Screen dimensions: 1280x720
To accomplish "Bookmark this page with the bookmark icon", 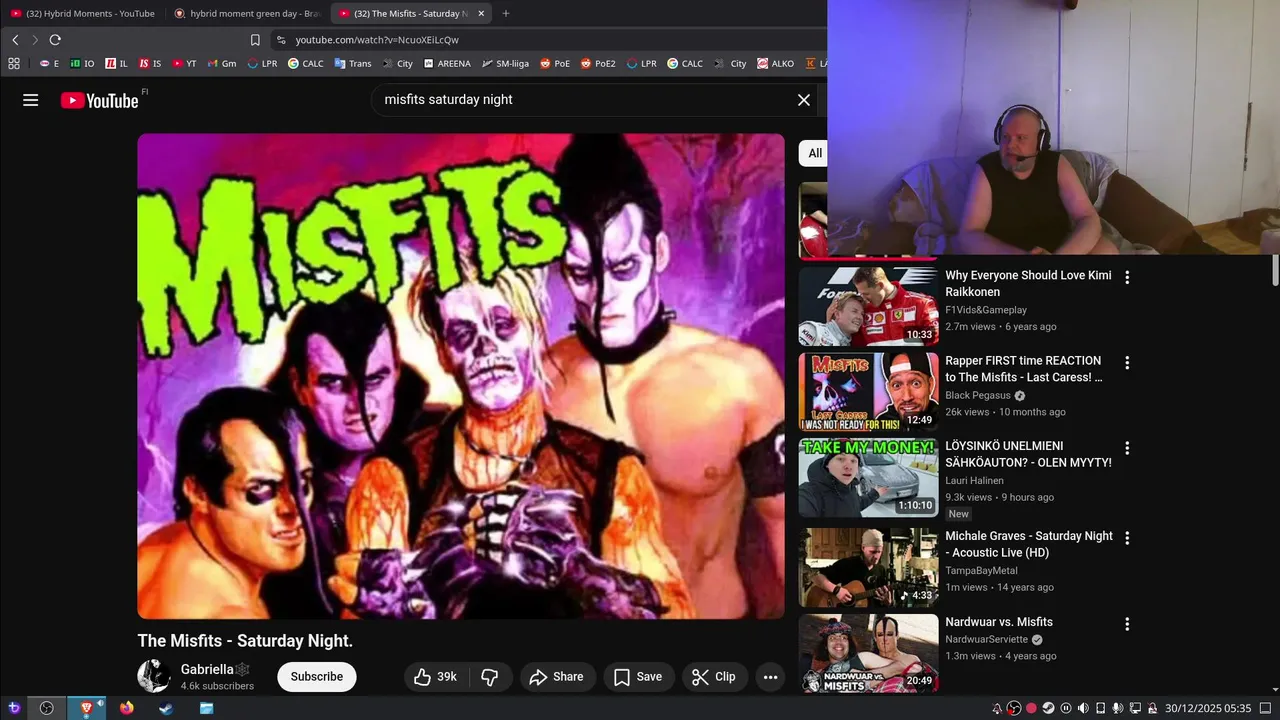I will click(255, 40).
